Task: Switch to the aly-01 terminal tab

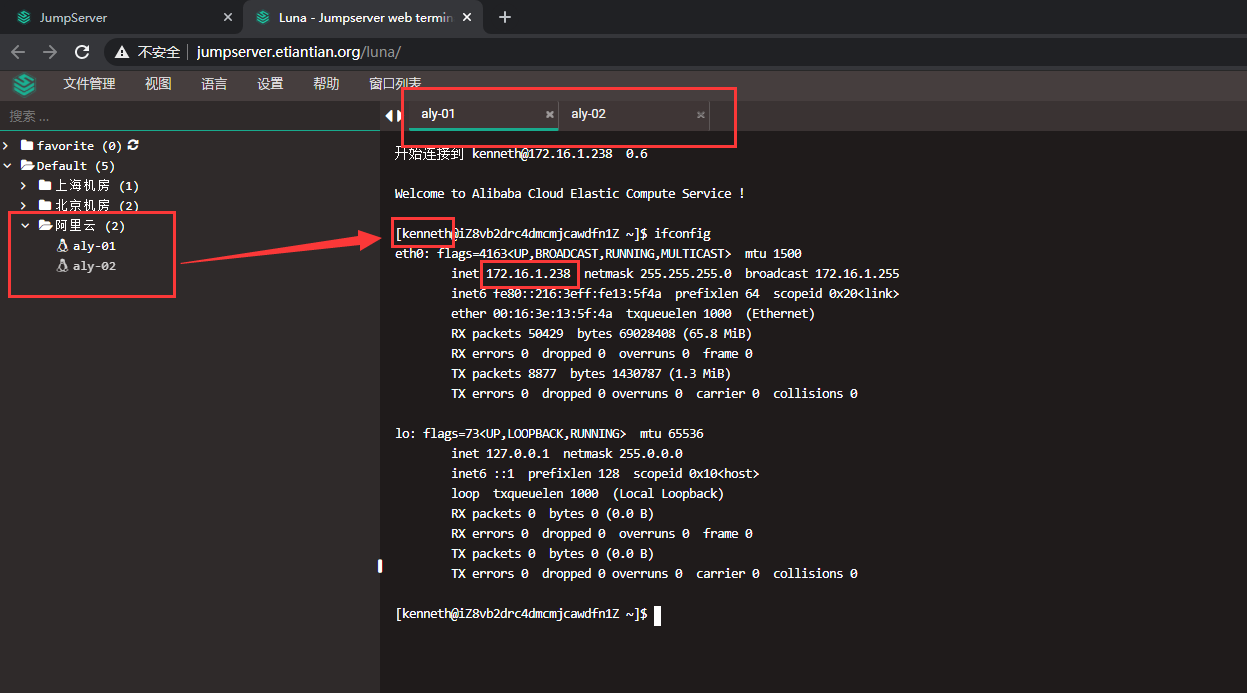Action: tap(483, 114)
